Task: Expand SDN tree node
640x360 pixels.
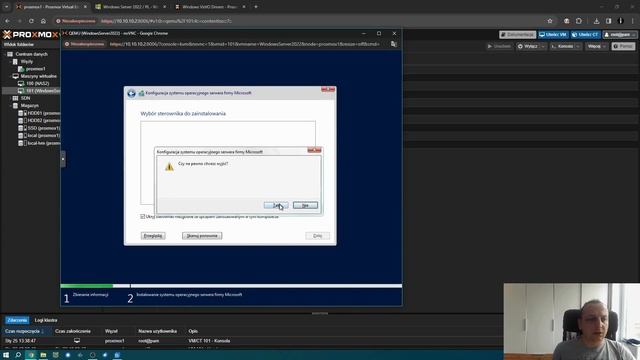Action: point(10,98)
